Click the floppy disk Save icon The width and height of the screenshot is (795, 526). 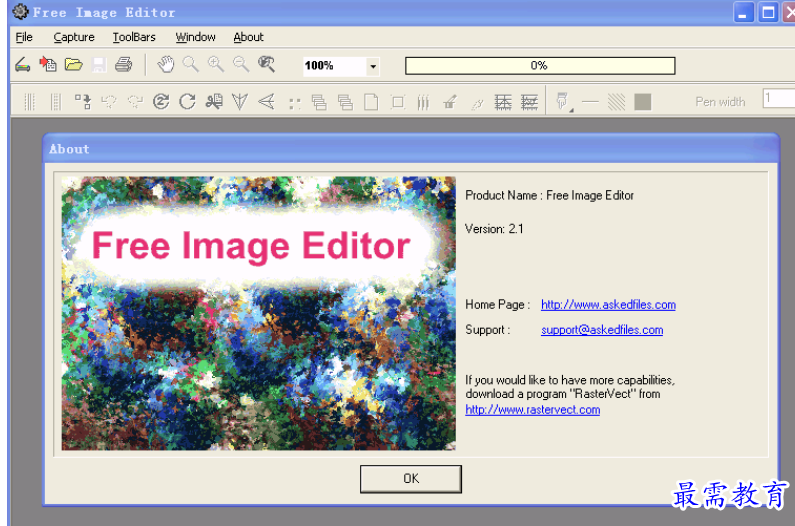click(x=99, y=65)
